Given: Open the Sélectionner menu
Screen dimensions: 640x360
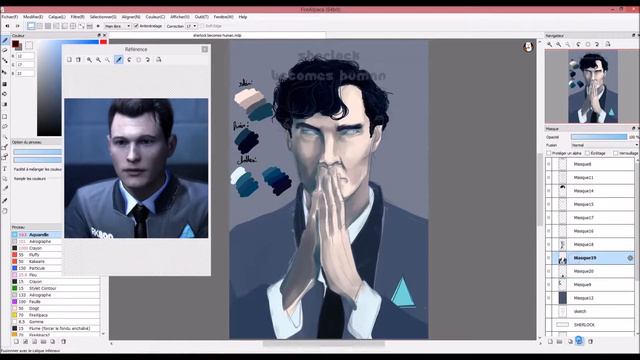Looking at the screenshot, I should (x=103, y=17).
